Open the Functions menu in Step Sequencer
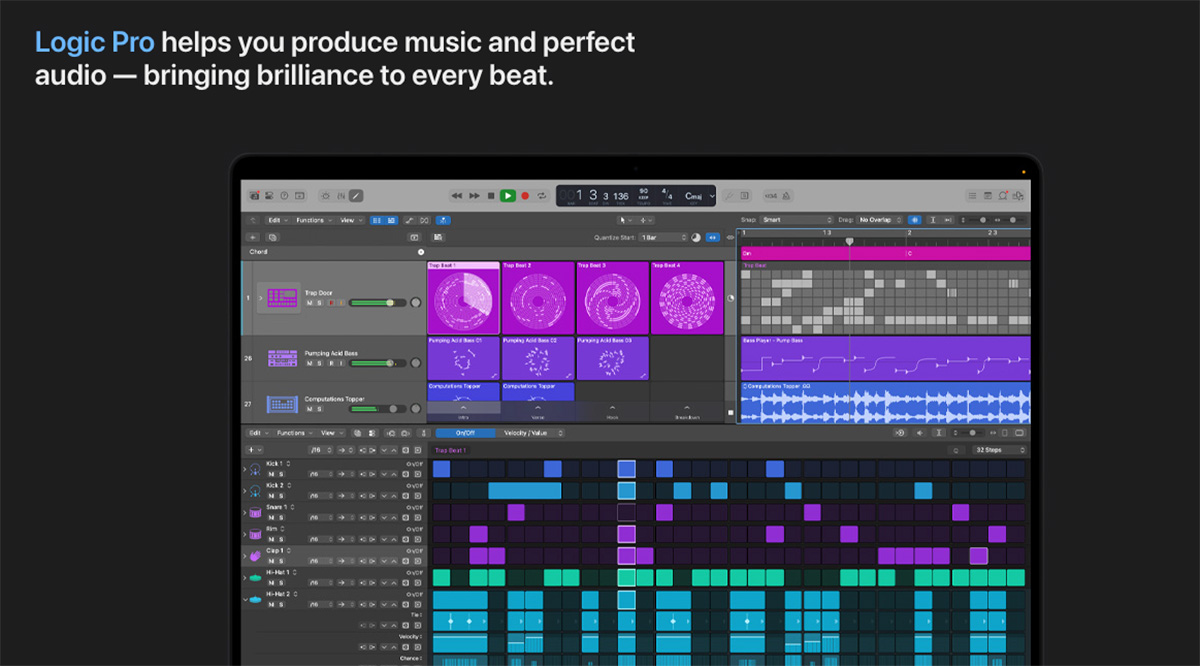 (292, 433)
